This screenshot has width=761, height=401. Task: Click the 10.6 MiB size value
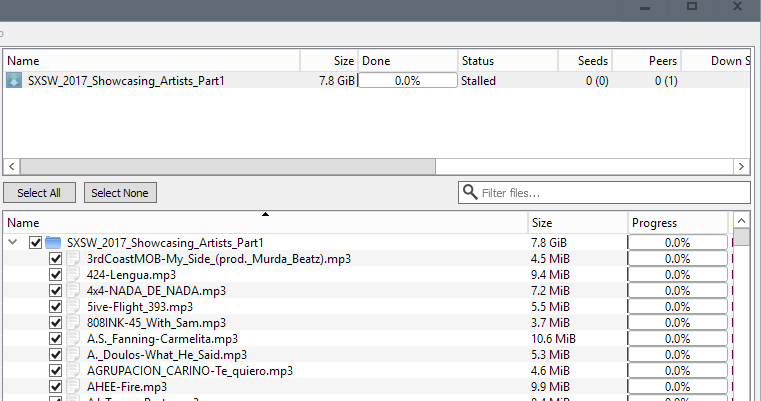coord(553,339)
